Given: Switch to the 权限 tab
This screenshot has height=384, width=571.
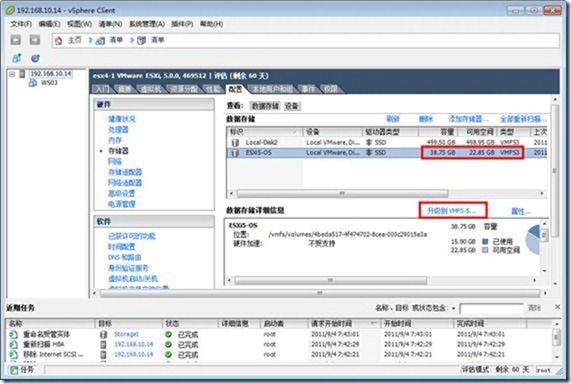Looking at the screenshot, I should pos(331,89).
